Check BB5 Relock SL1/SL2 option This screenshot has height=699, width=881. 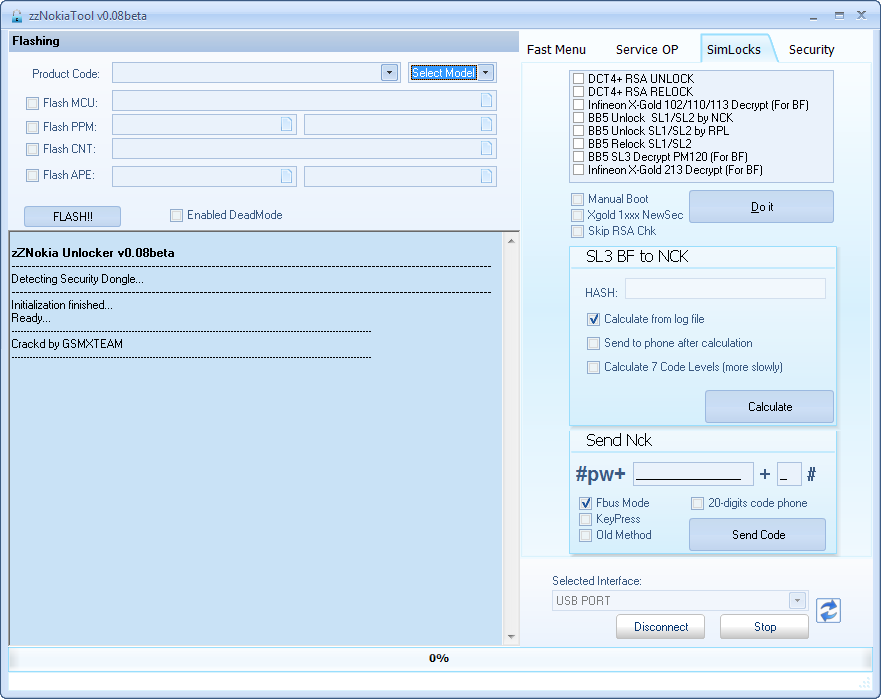click(x=578, y=143)
